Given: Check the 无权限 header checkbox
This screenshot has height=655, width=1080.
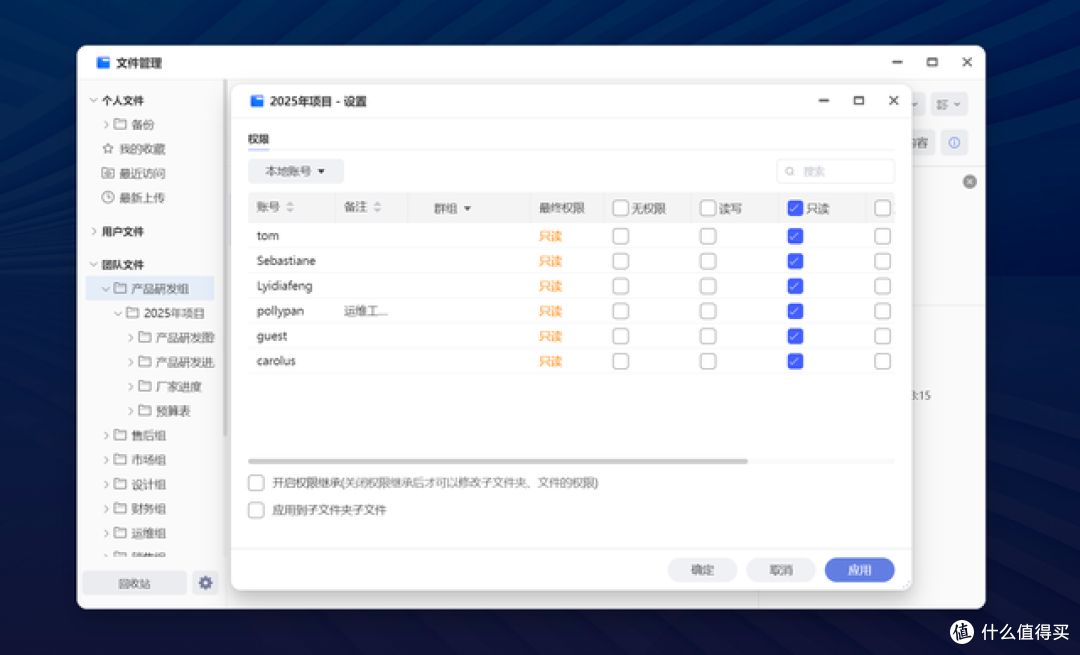Looking at the screenshot, I should click(621, 208).
